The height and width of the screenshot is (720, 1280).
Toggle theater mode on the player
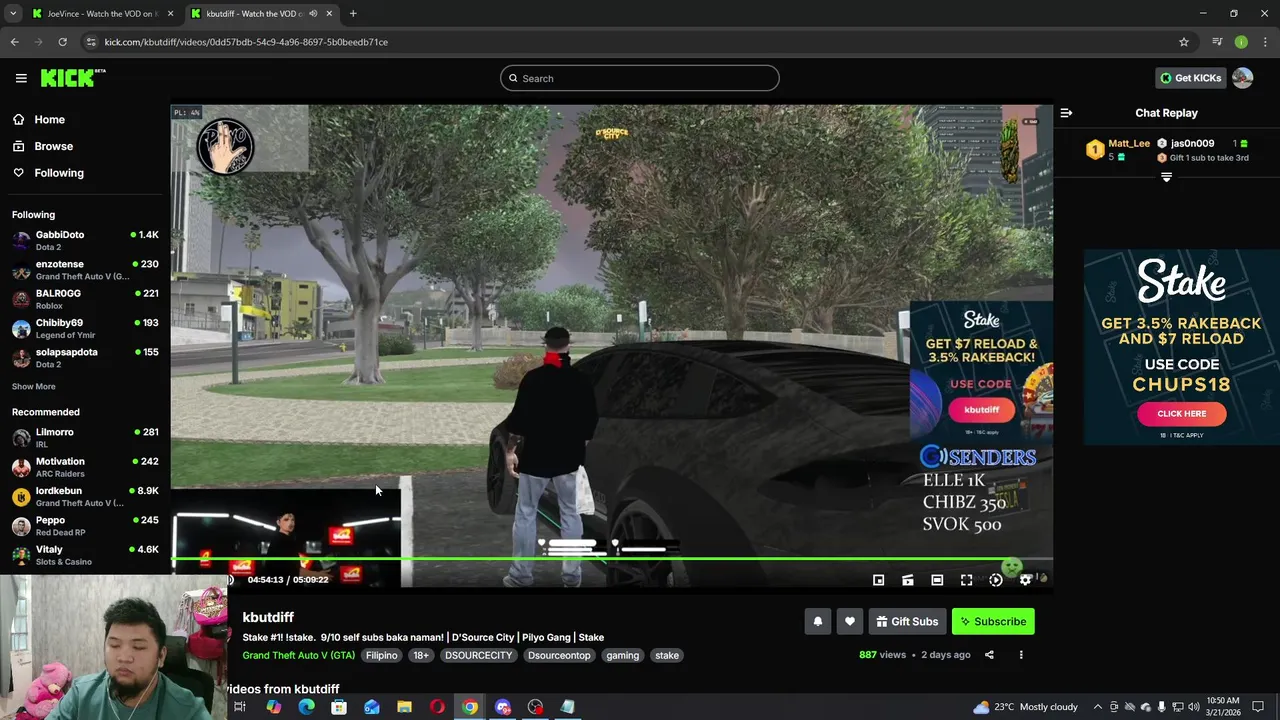pyautogui.click(x=937, y=580)
